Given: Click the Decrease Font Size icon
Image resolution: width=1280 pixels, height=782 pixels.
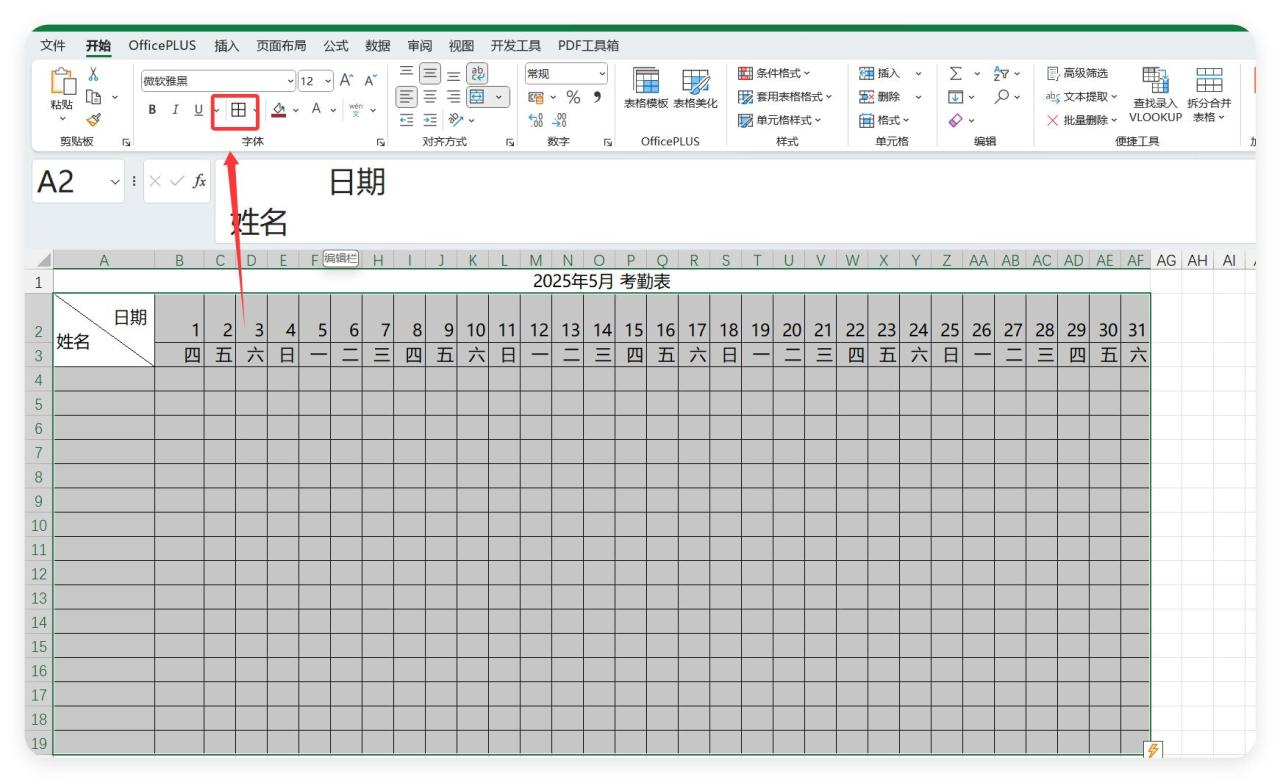Looking at the screenshot, I should click(x=370, y=80).
